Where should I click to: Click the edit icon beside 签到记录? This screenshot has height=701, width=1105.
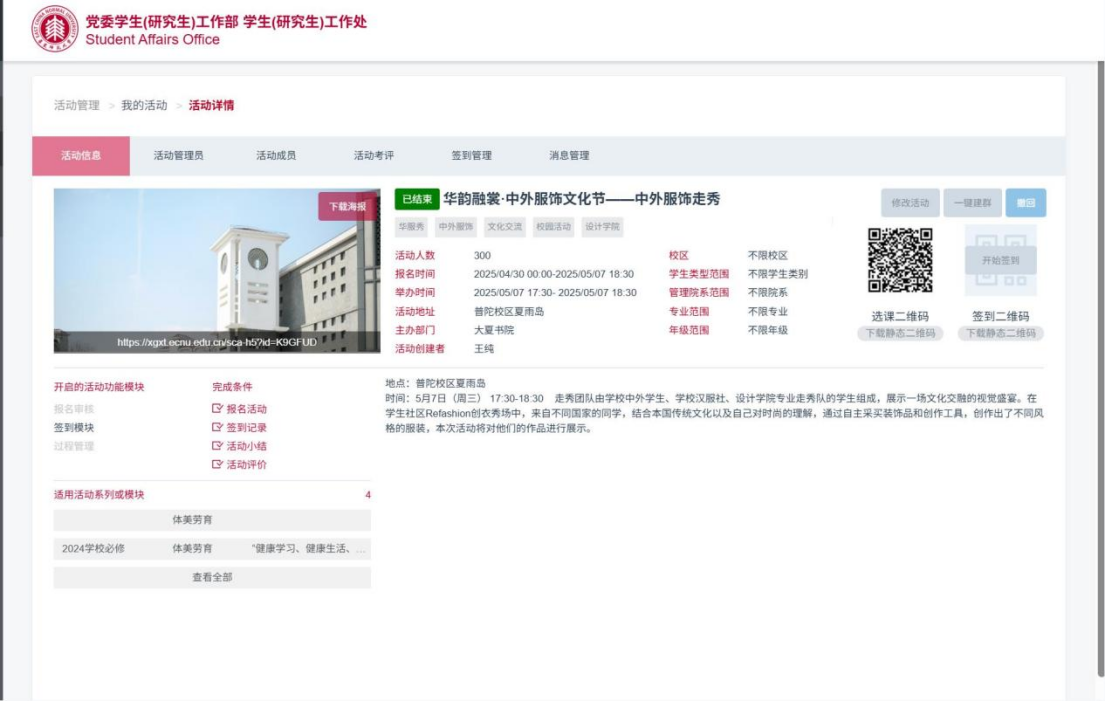pos(218,428)
